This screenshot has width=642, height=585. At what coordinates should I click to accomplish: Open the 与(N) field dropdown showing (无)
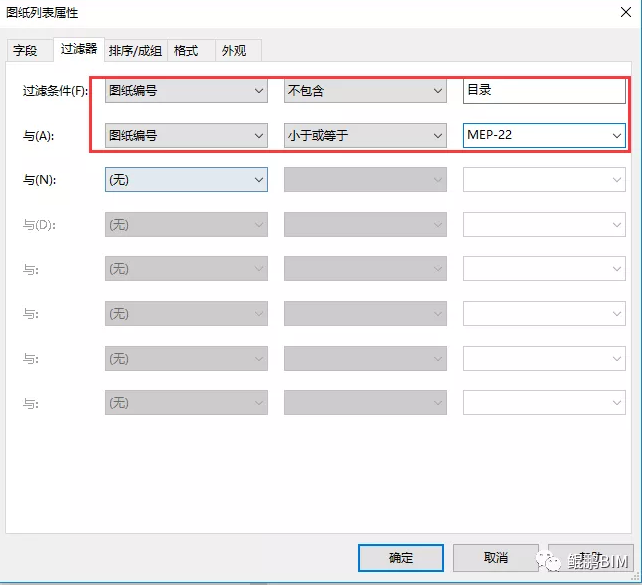186,180
